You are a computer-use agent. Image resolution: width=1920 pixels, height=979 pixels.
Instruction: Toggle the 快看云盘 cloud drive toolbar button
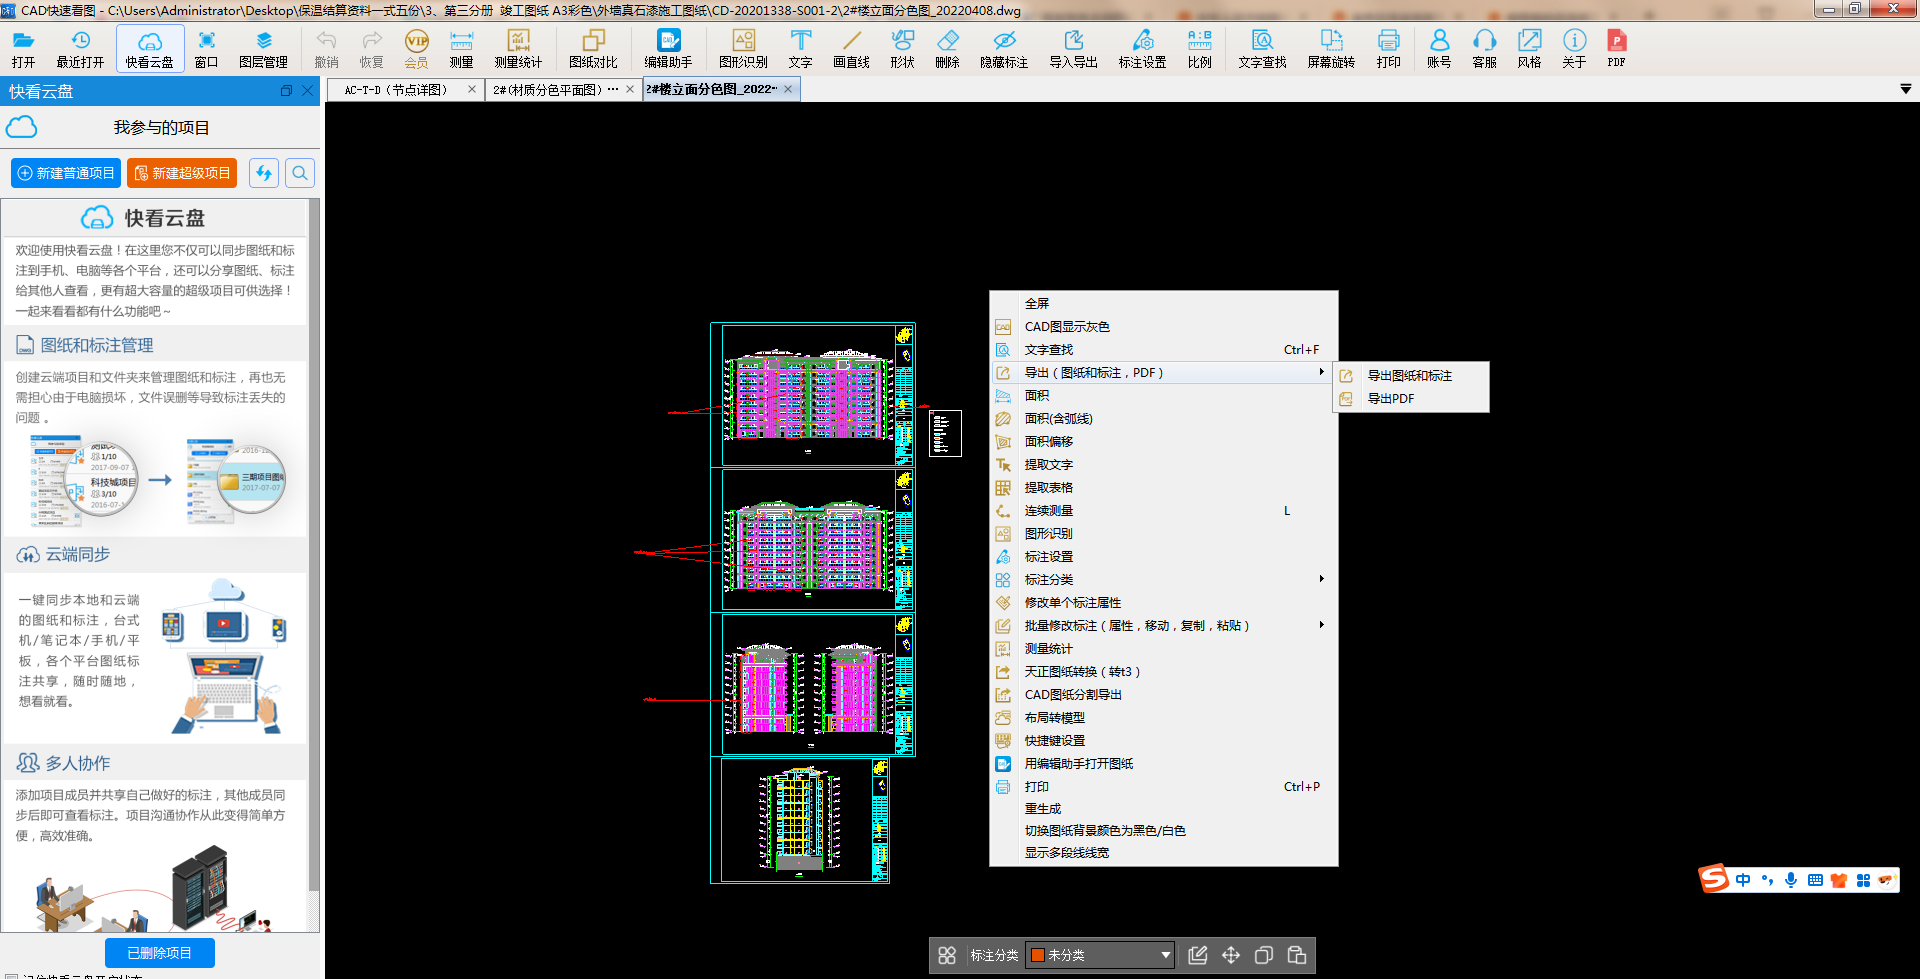coord(150,48)
